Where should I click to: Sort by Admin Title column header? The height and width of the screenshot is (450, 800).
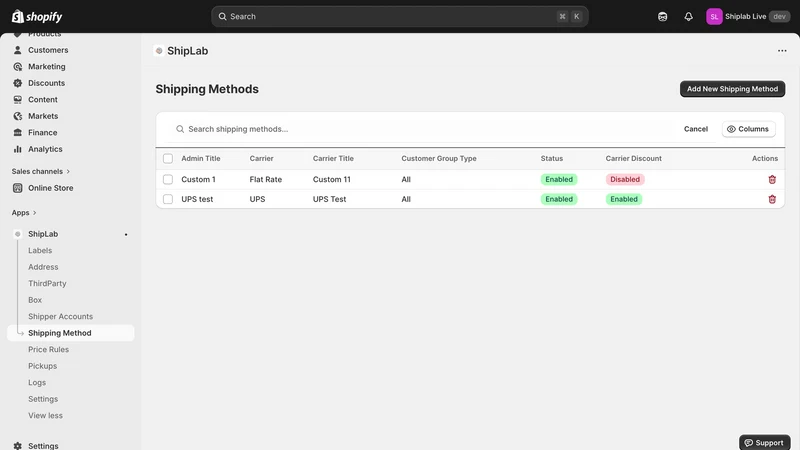click(201, 158)
